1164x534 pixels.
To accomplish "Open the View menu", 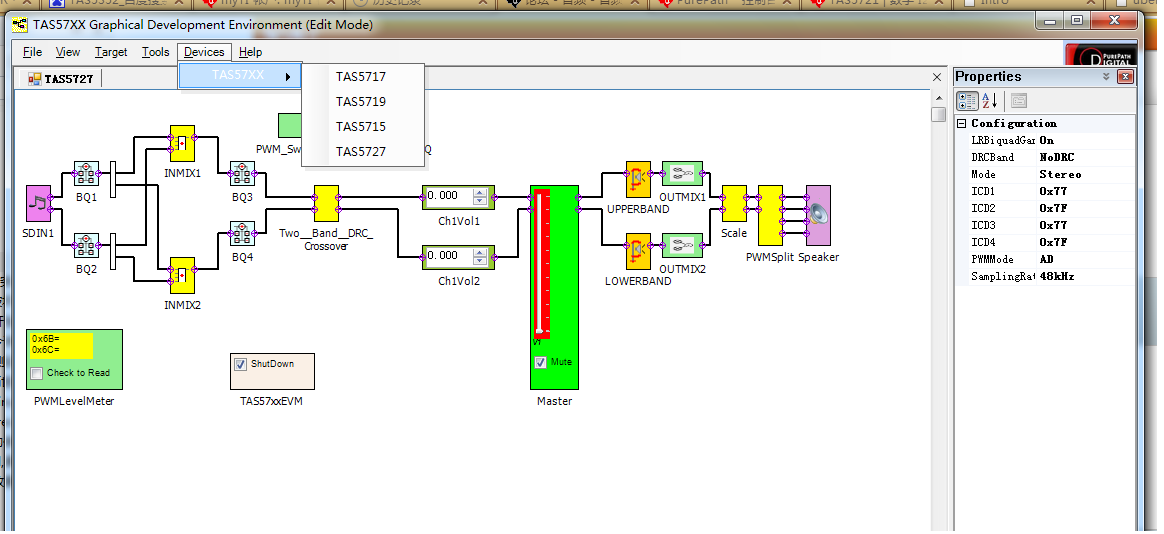I will point(68,52).
